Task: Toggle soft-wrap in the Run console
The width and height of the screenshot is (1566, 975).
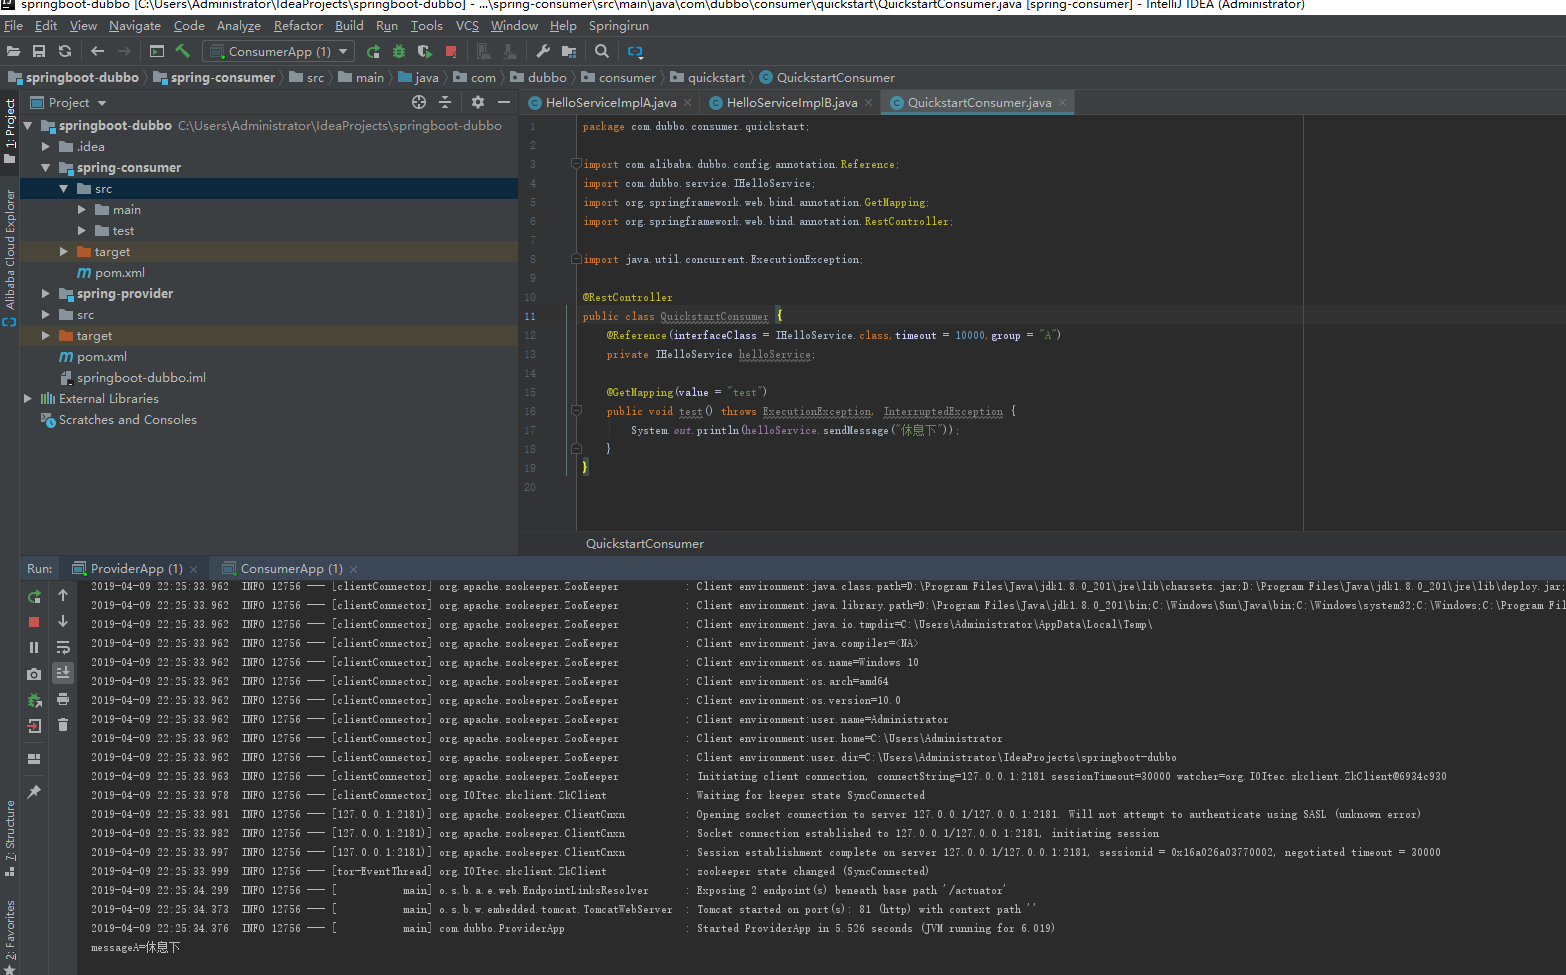Action: (63, 647)
